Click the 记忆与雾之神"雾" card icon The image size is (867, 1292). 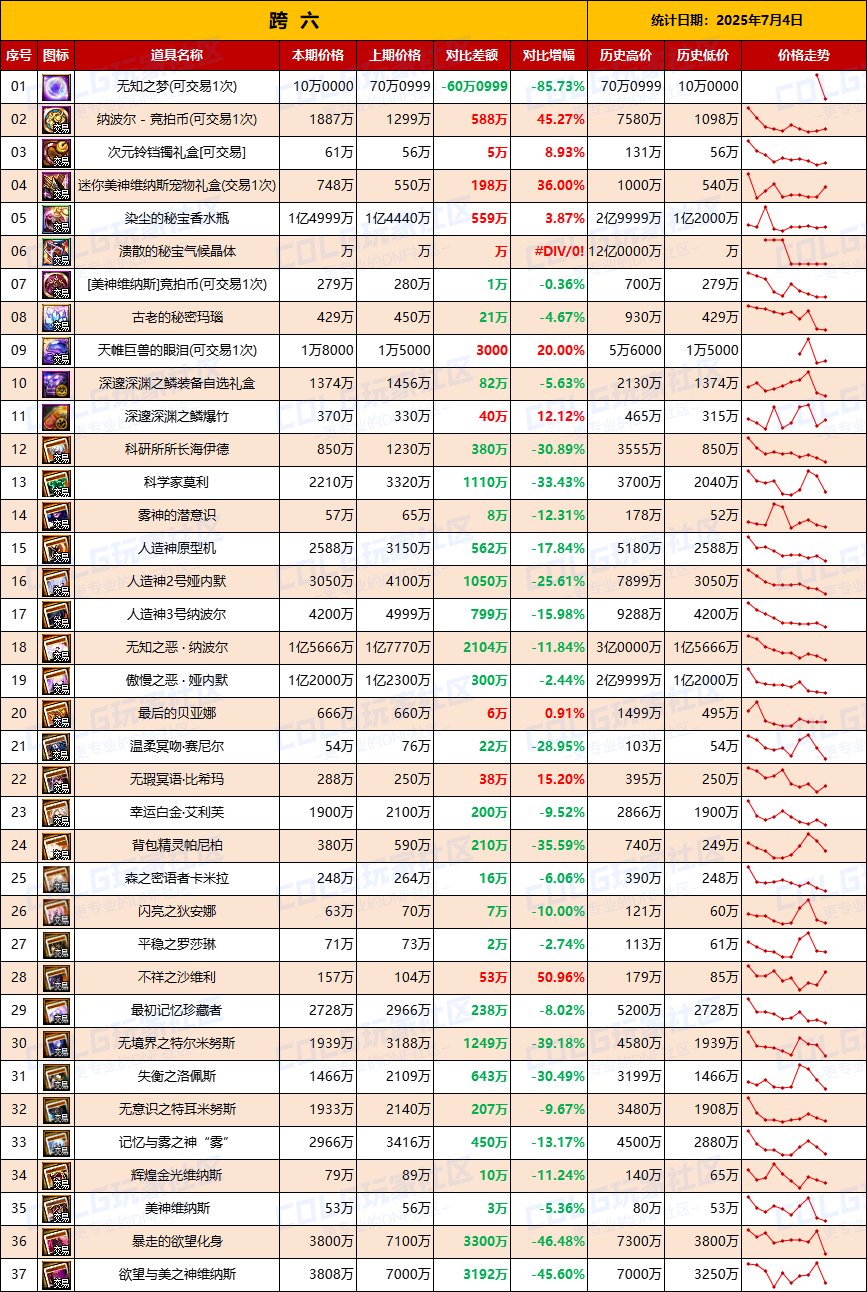(56, 1143)
